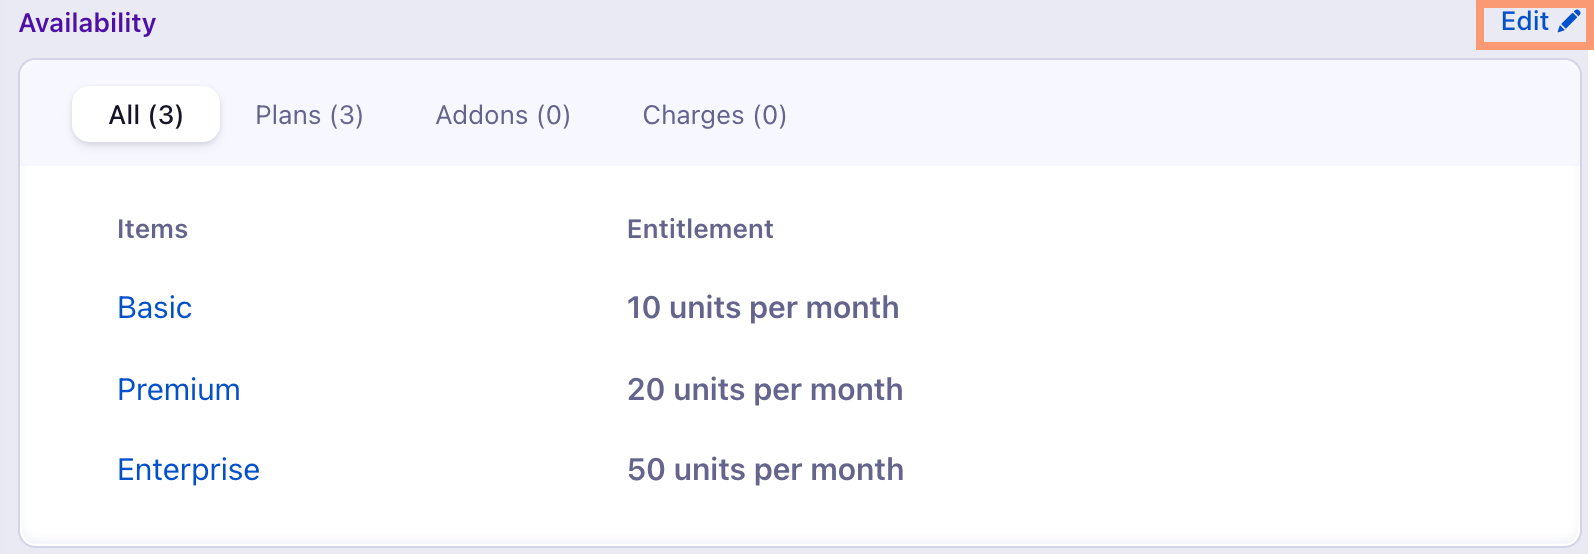Show the Charges (0) tab

[714, 115]
